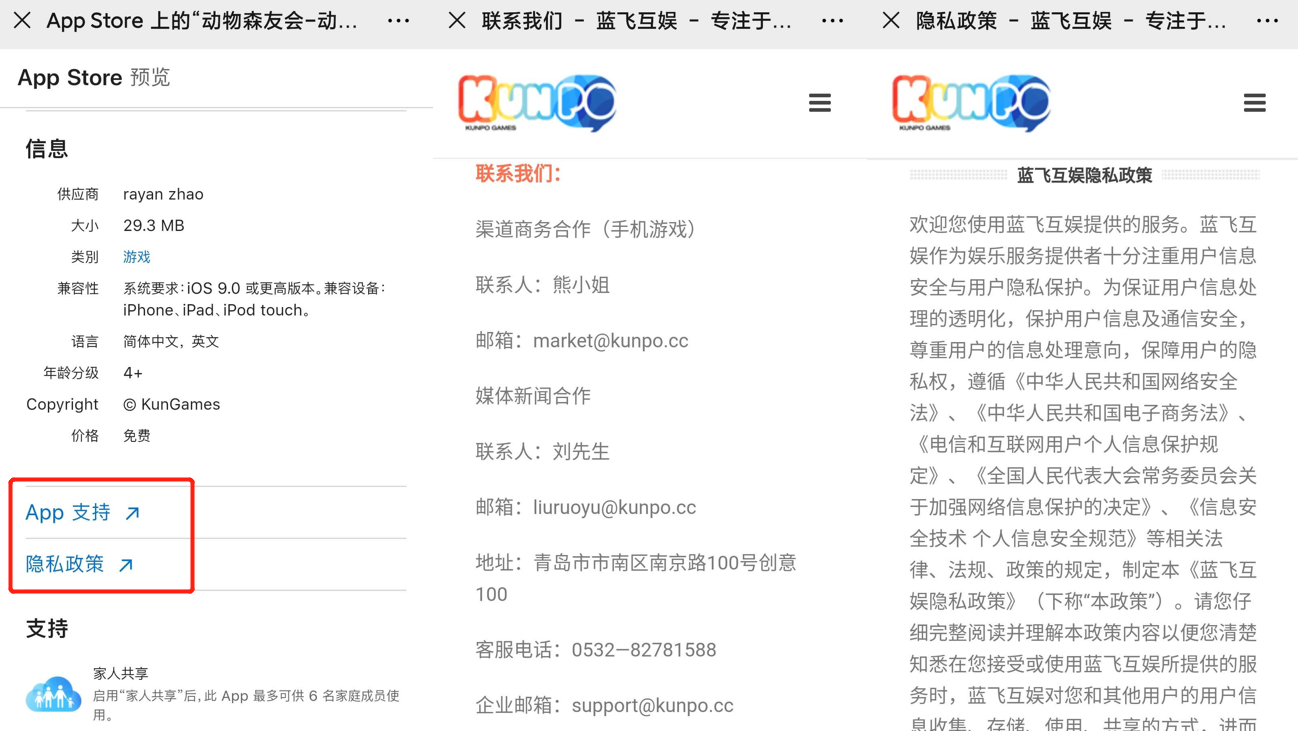Open hamburger menu on contact page
The width and height of the screenshot is (1298, 731).
(820, 103)
